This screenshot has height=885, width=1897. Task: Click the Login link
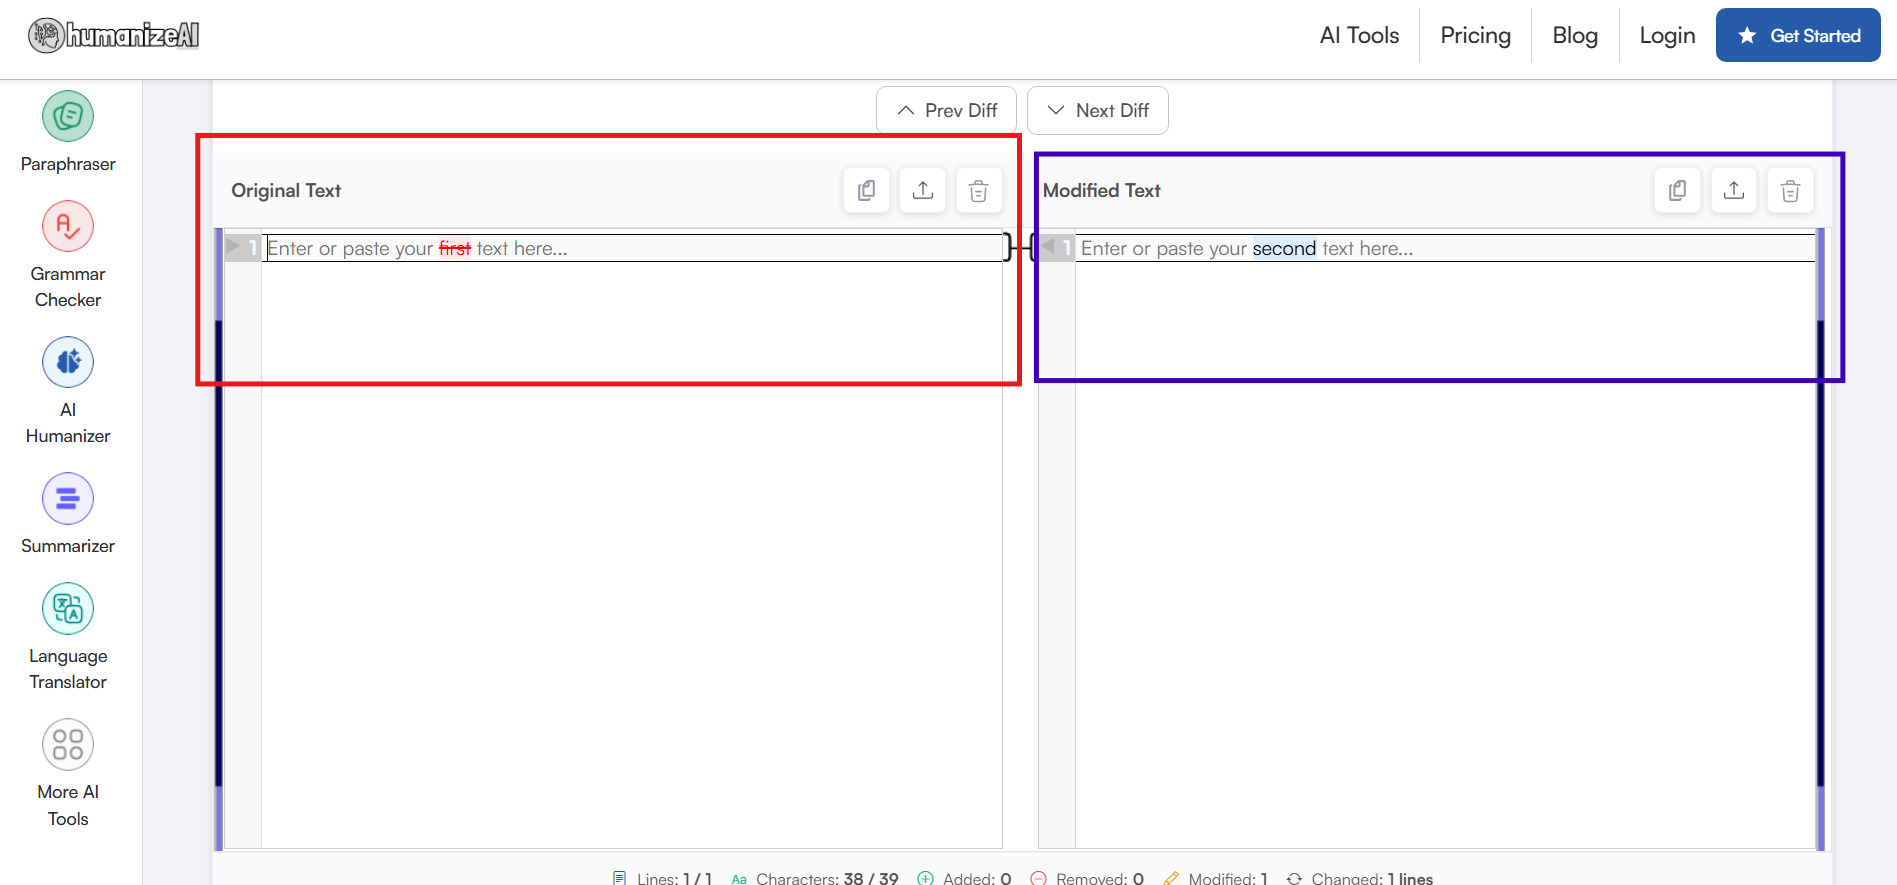click(1666, 36)
